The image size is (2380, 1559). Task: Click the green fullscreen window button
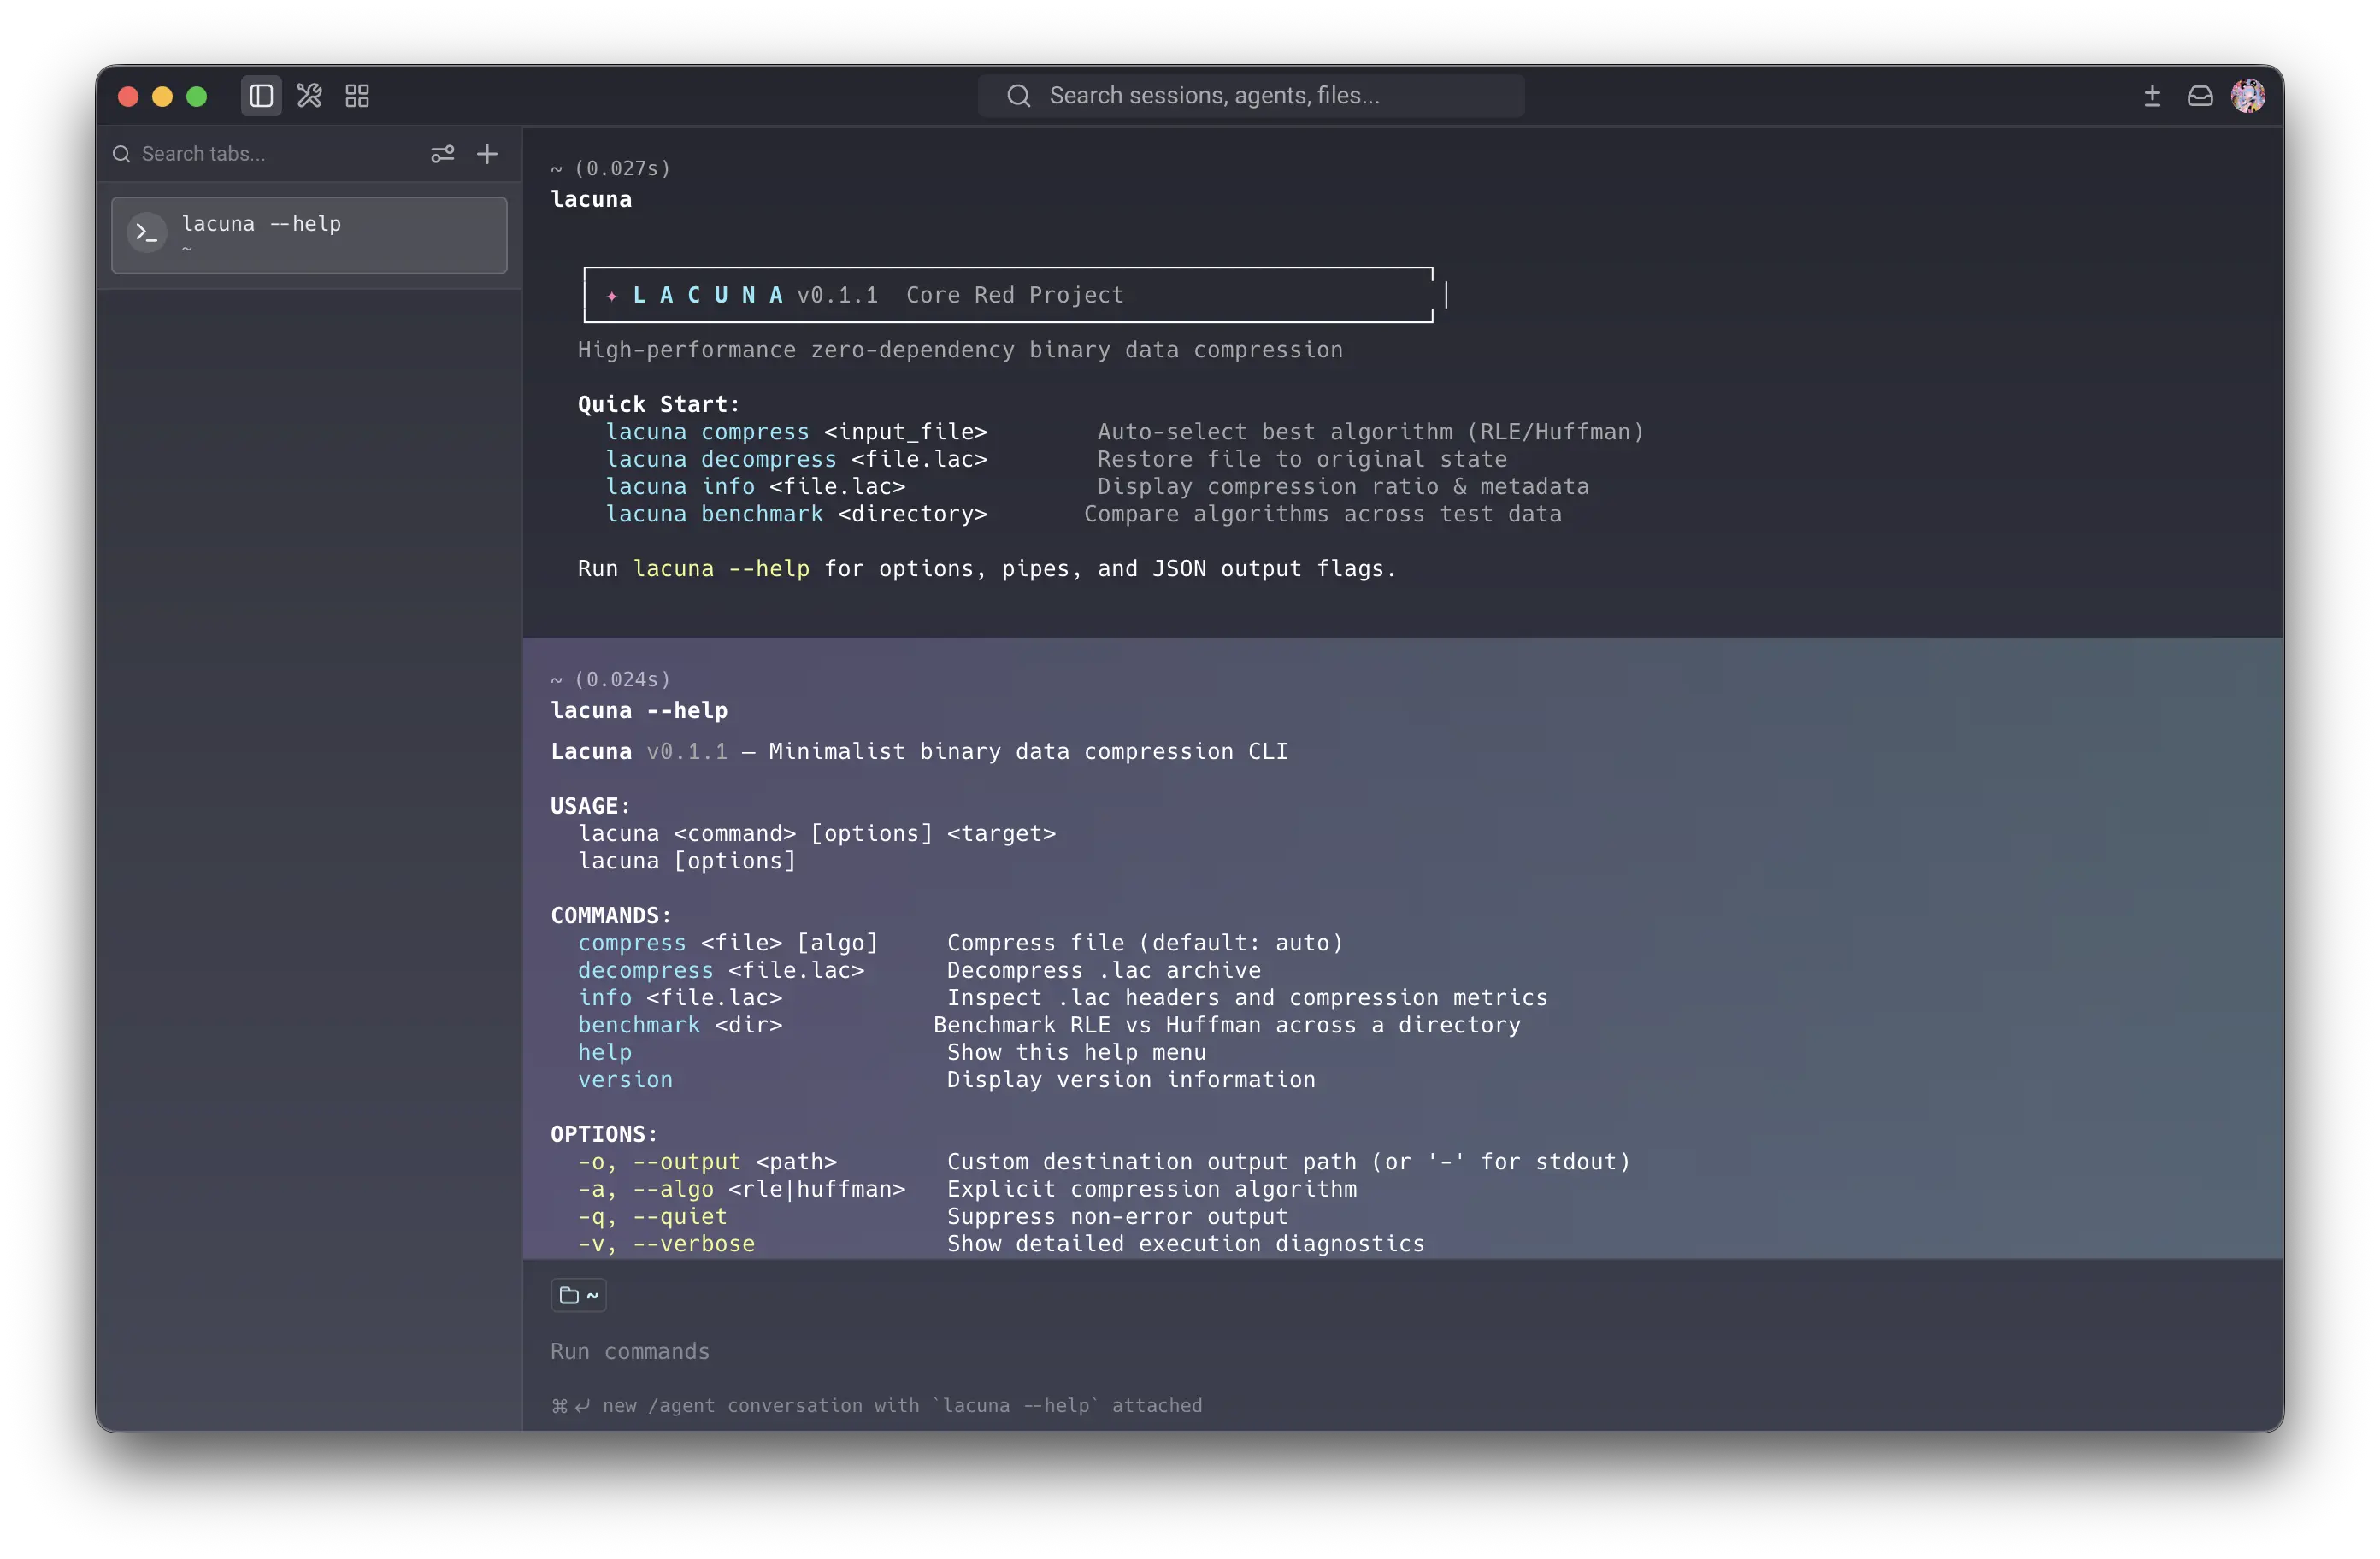coord(196,96)
